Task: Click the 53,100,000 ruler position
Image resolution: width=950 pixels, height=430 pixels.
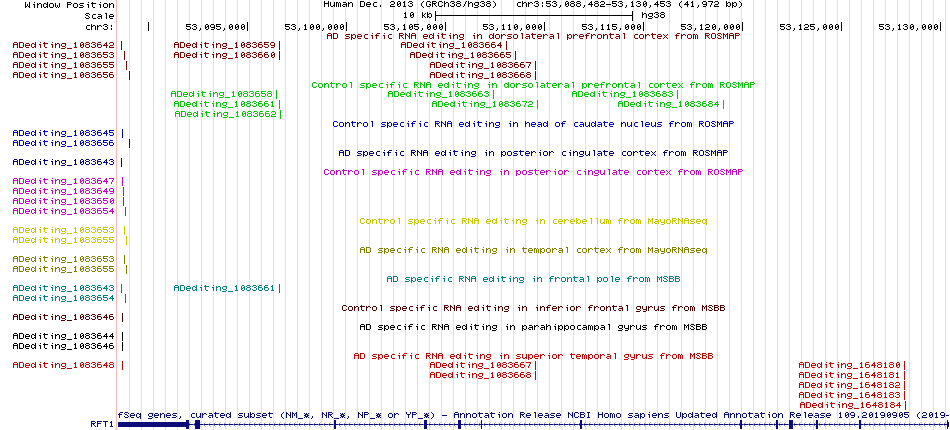Action: coord(314,27)
